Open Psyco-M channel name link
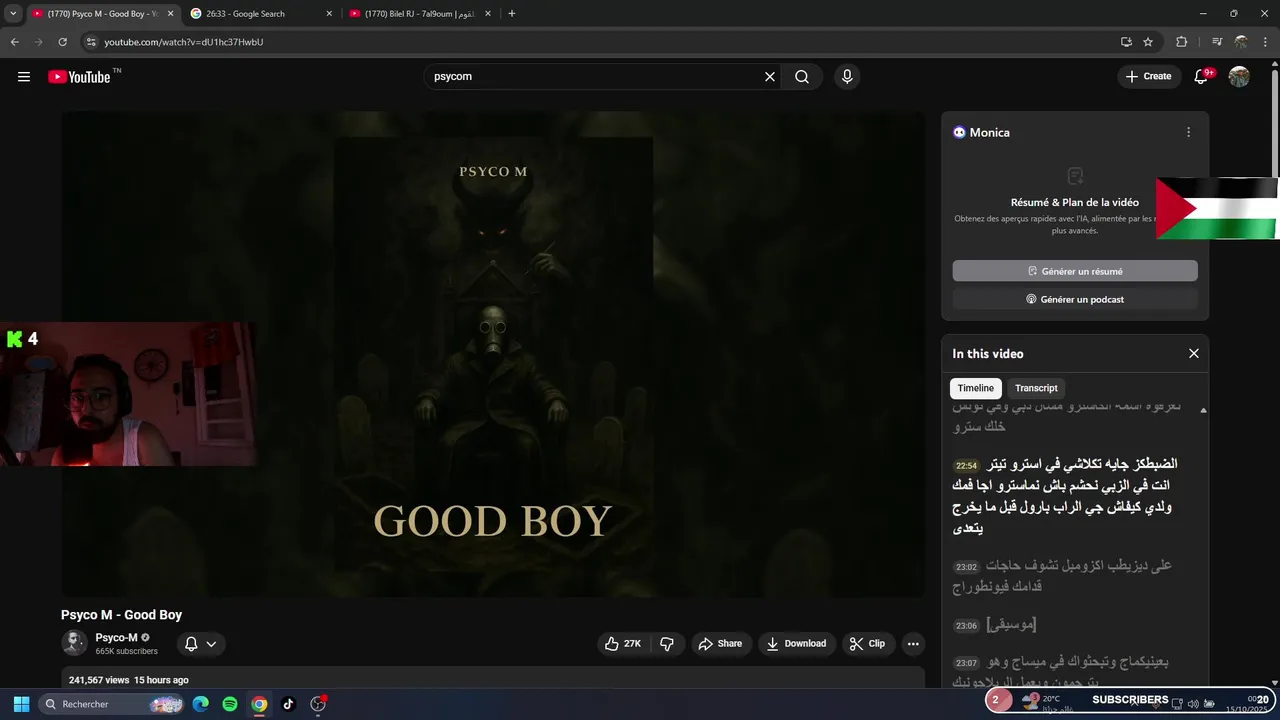Image resolution: width=1280 pixels, height=720 pixels. [x=116, y=638]
